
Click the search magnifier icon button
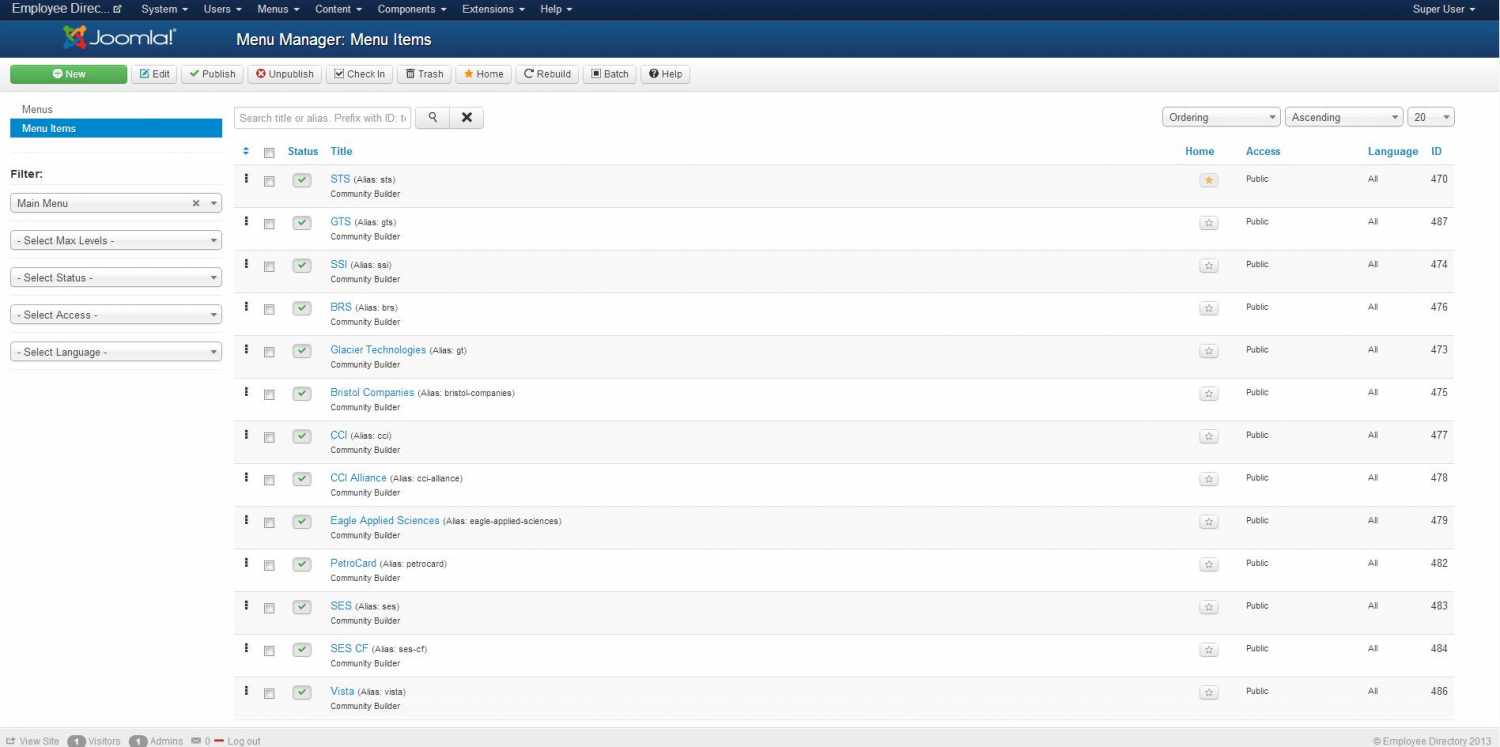point(432,118)
